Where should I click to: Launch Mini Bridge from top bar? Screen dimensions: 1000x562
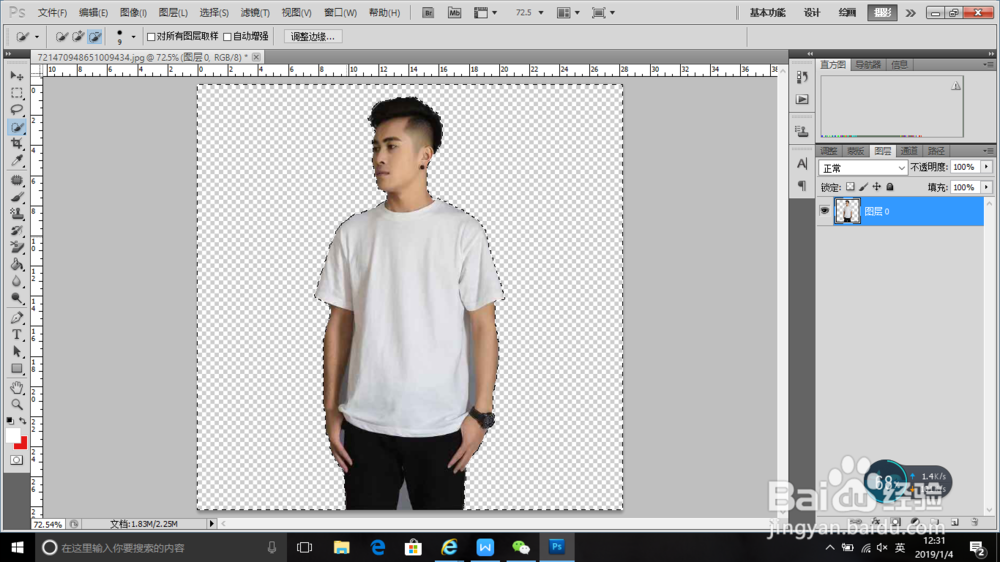pyautogui.click(x=454, y=13)
